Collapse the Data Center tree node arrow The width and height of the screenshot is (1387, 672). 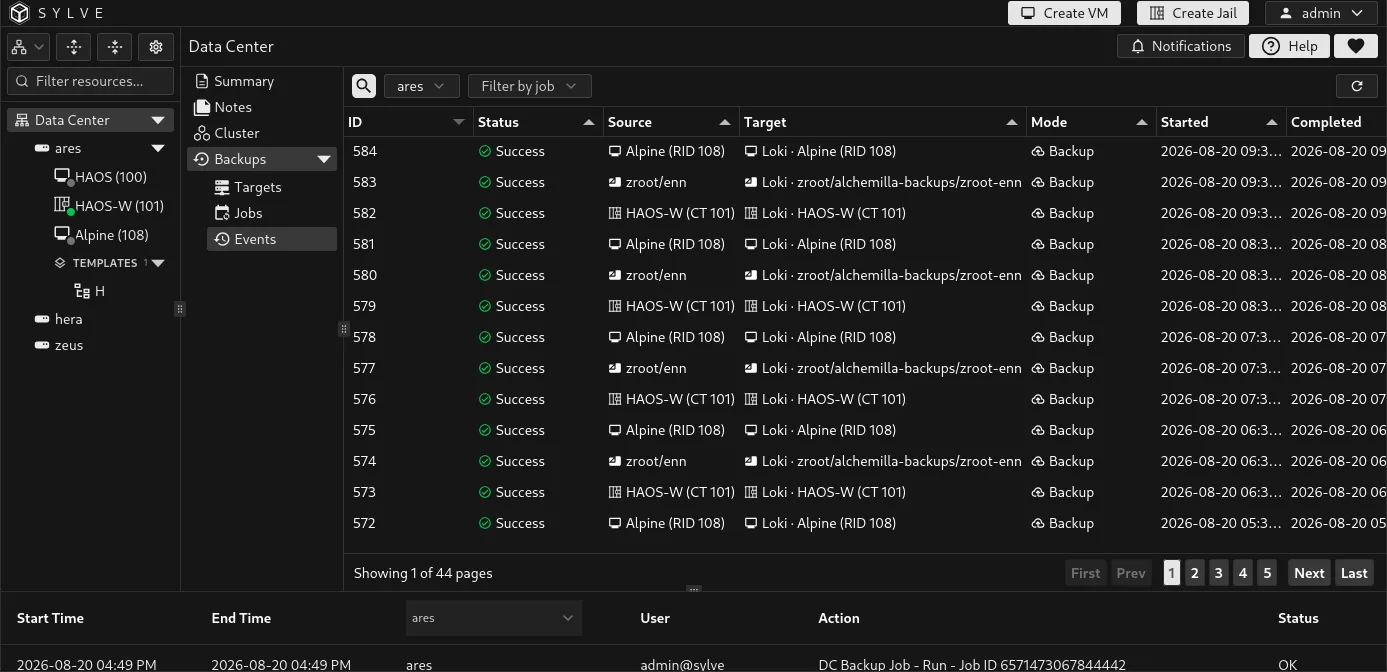click(158, 120)
